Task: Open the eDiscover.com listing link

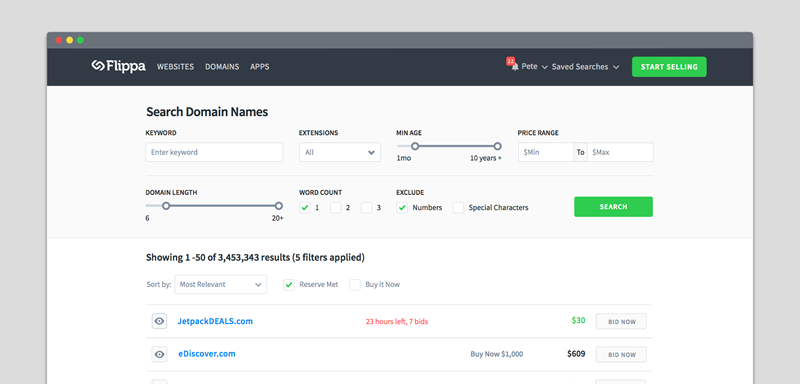Action: (x=207, y=354)
